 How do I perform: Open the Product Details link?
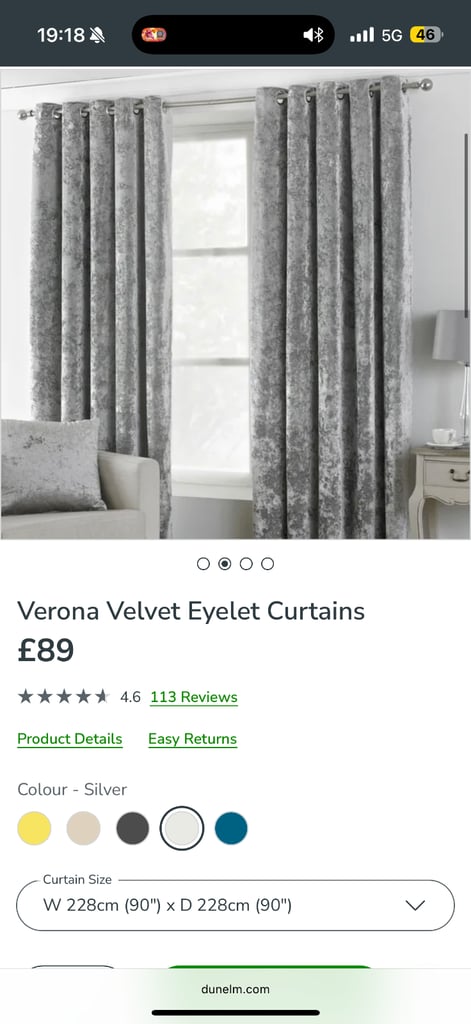70,739
